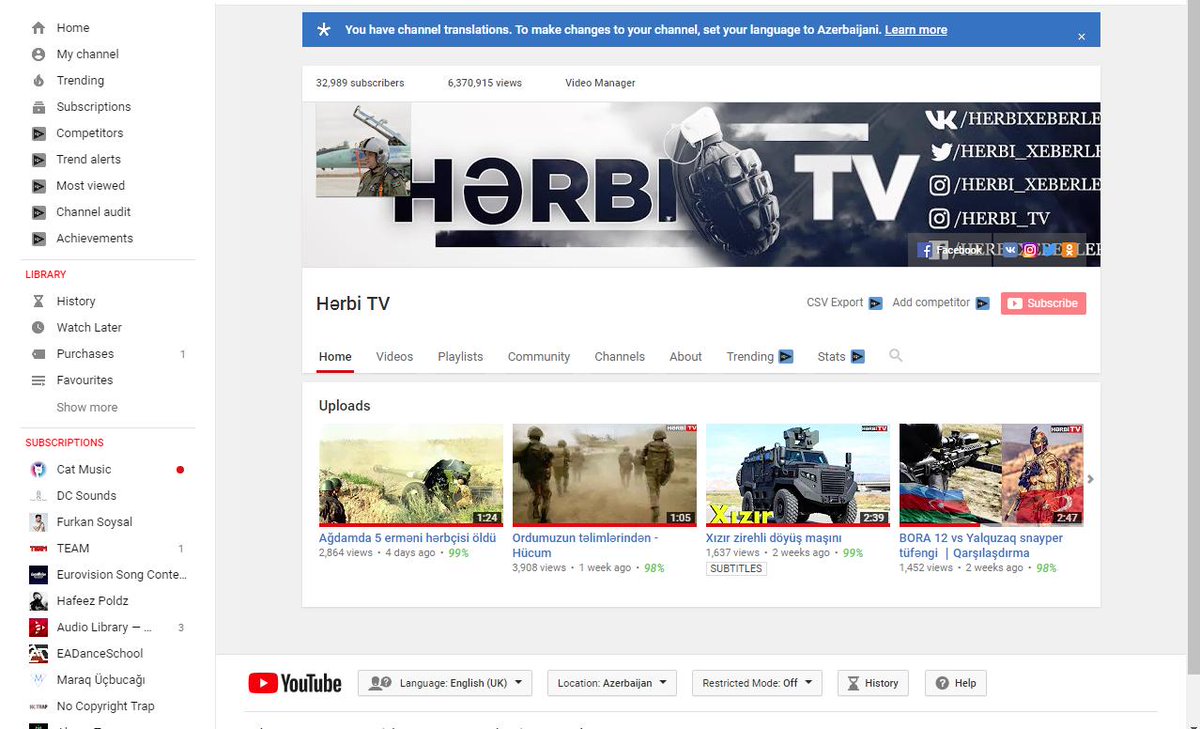Open the Stats tab

[x=841, y=356]
